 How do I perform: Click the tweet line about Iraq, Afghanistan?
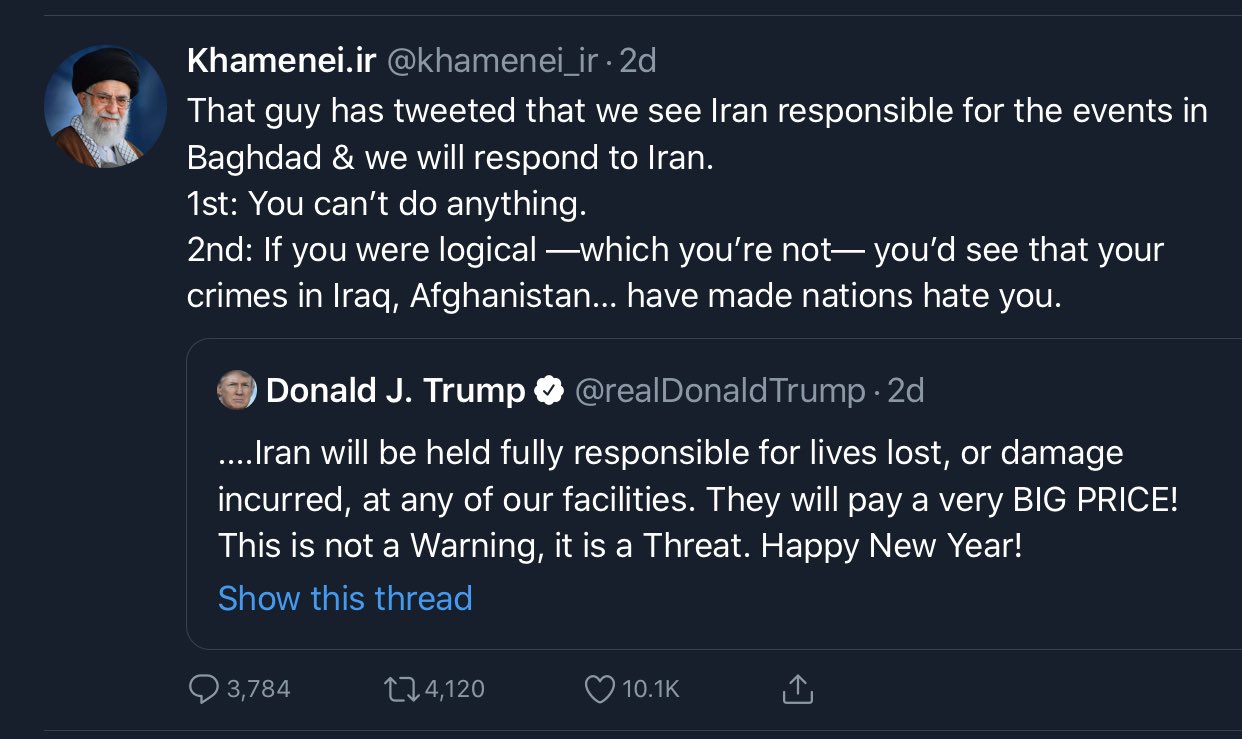(623, 297)
